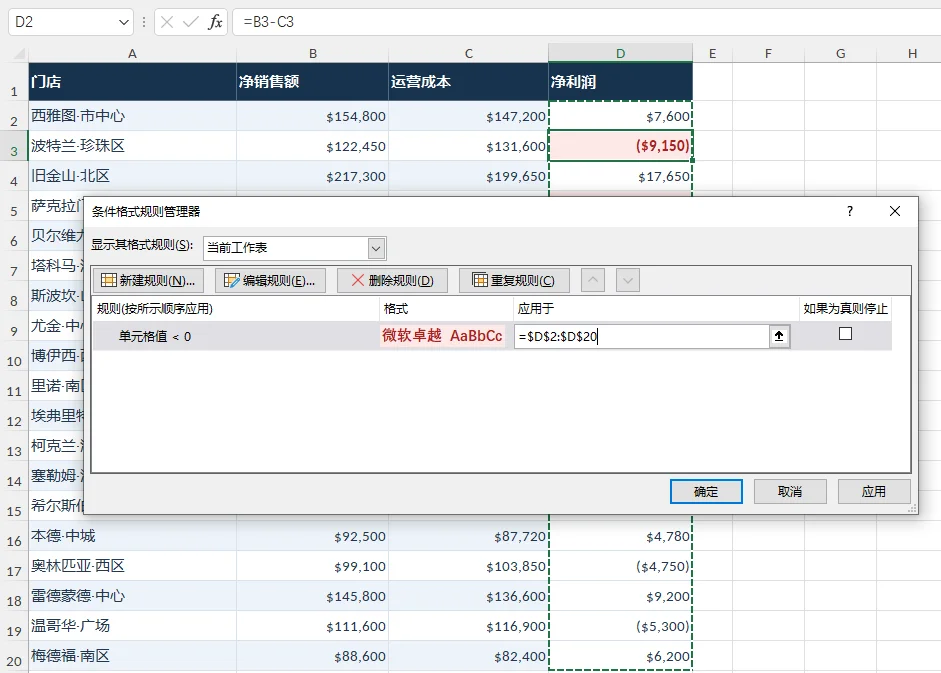941x673 pixels.
Task: Open the dialog help question mark
Action: point(850,211)
